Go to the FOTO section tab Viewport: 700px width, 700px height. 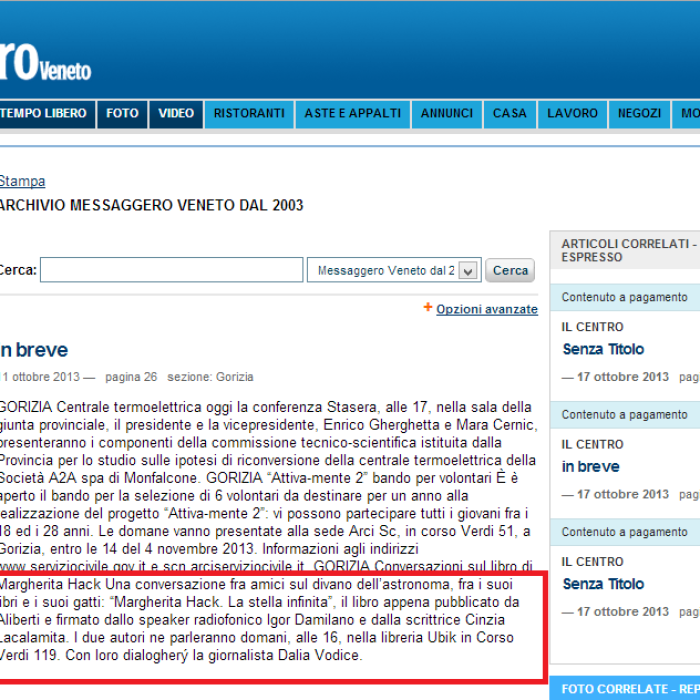122,113
